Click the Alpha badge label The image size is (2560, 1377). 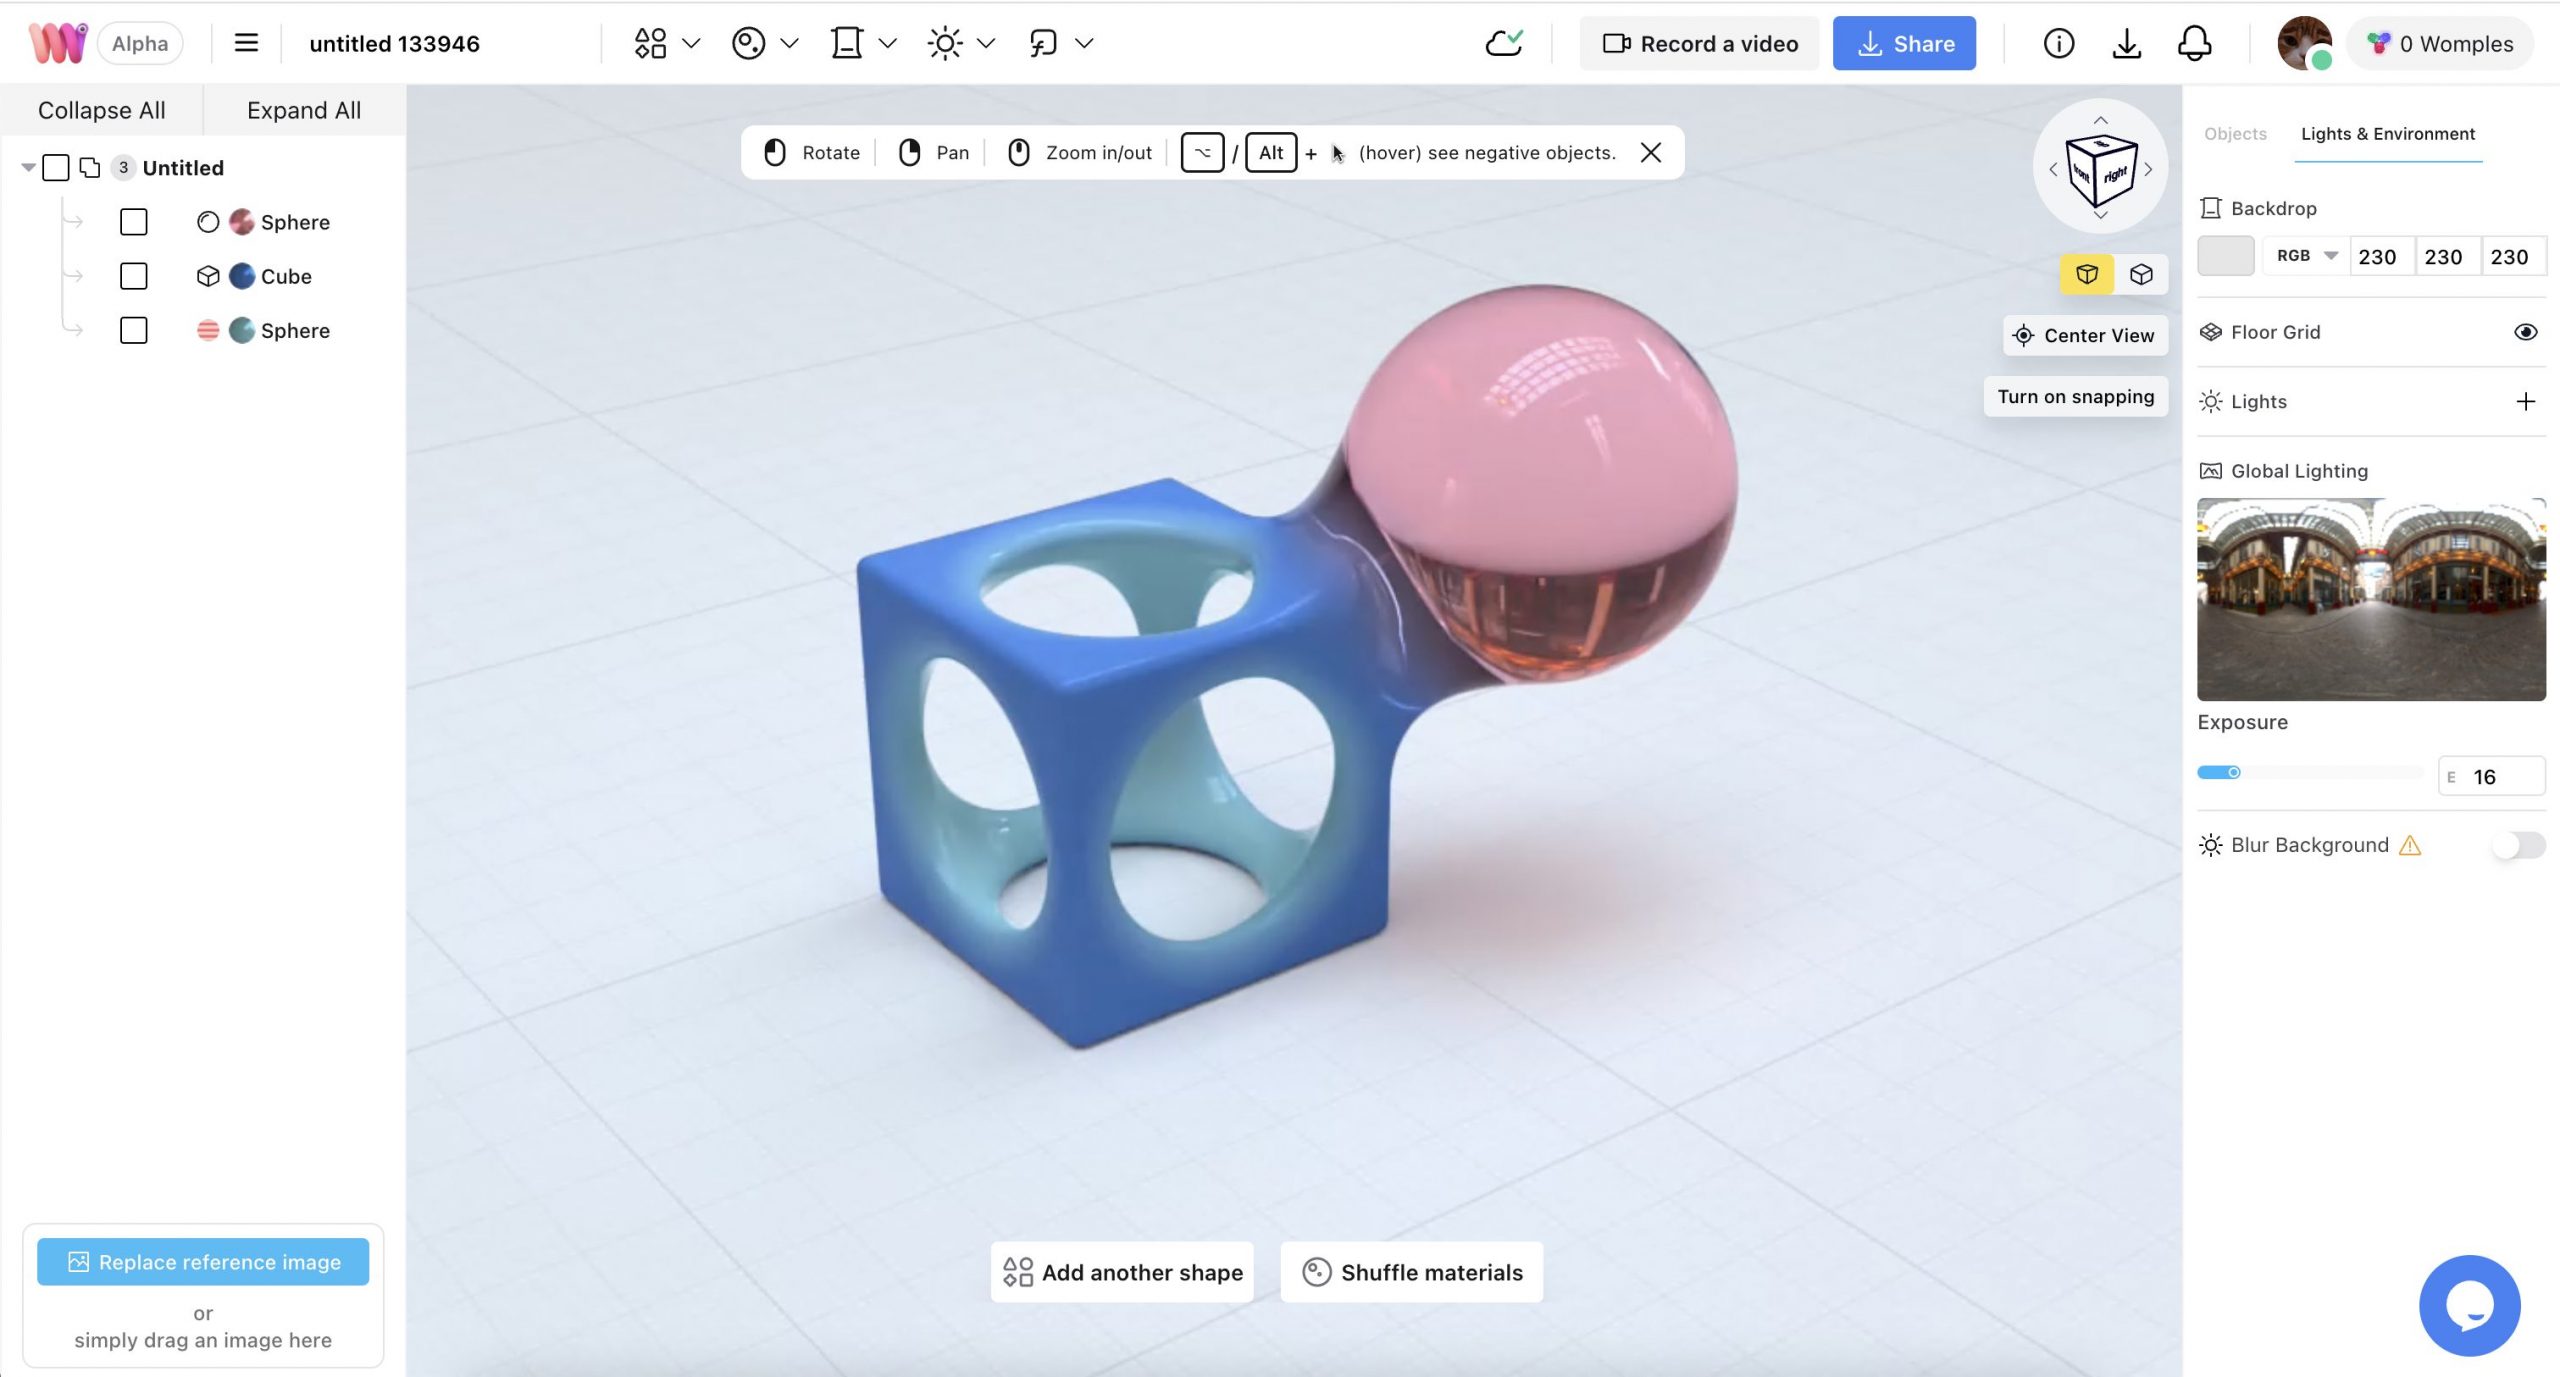tap(140, 43)
